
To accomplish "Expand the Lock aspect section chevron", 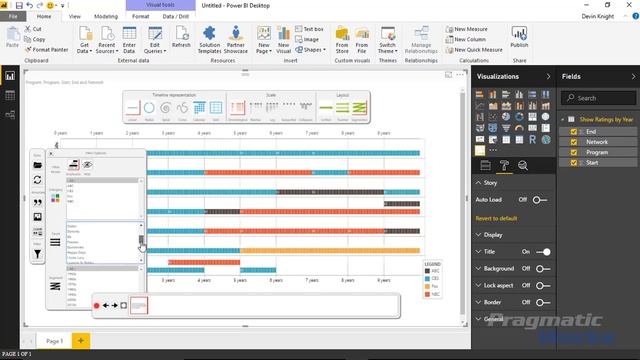I will pyautogui.click(x=478, y=285).
